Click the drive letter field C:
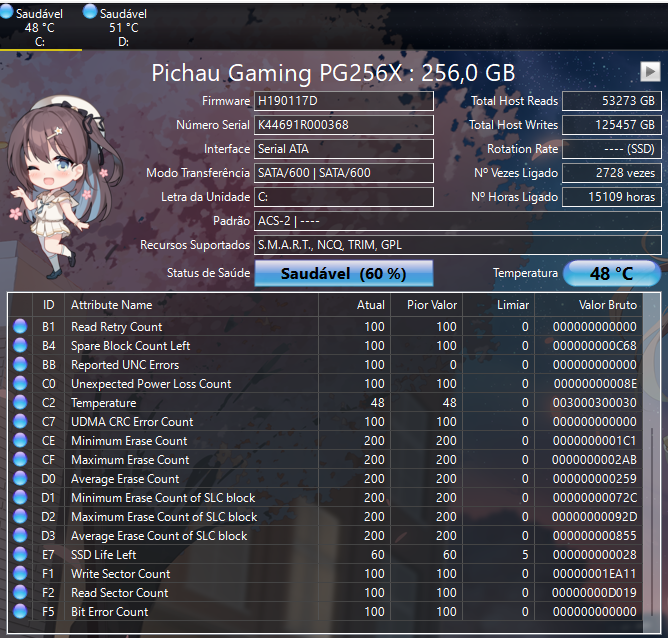The height and width of the screenshot is (638, 668). pos(344,197)
